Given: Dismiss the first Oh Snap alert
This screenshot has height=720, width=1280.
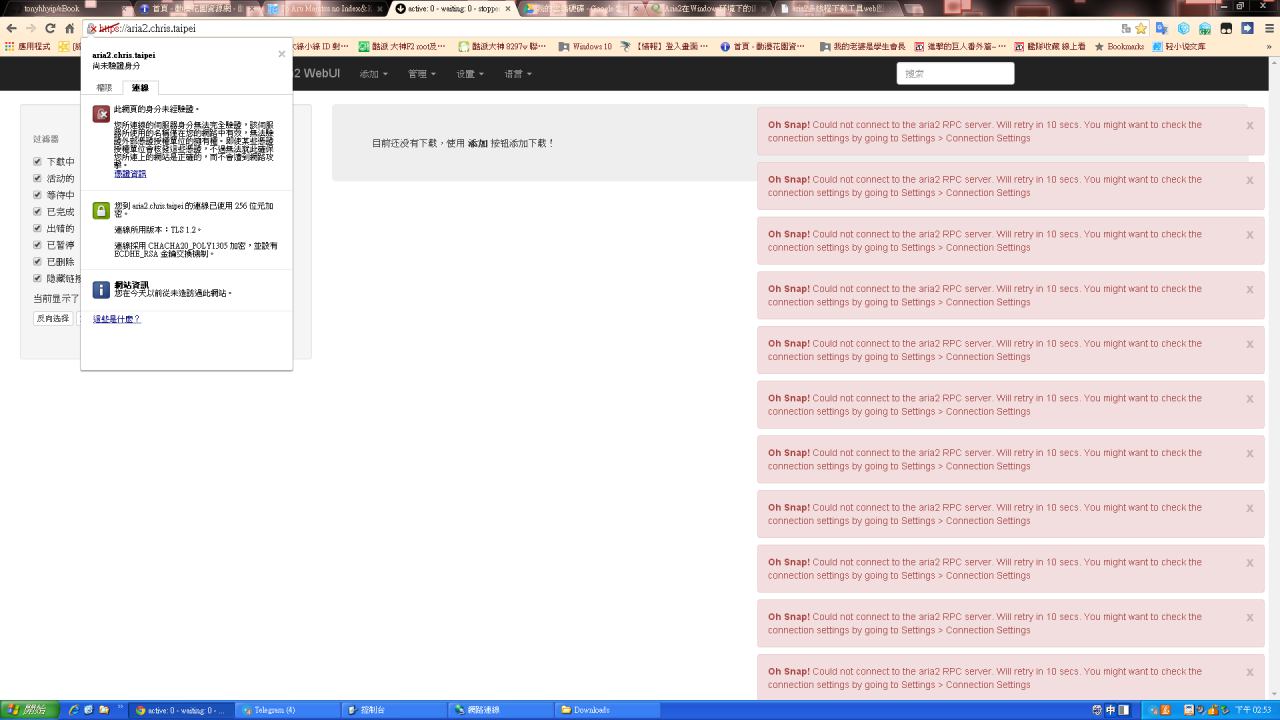Looking at the screenshot, I should 1250,126.
